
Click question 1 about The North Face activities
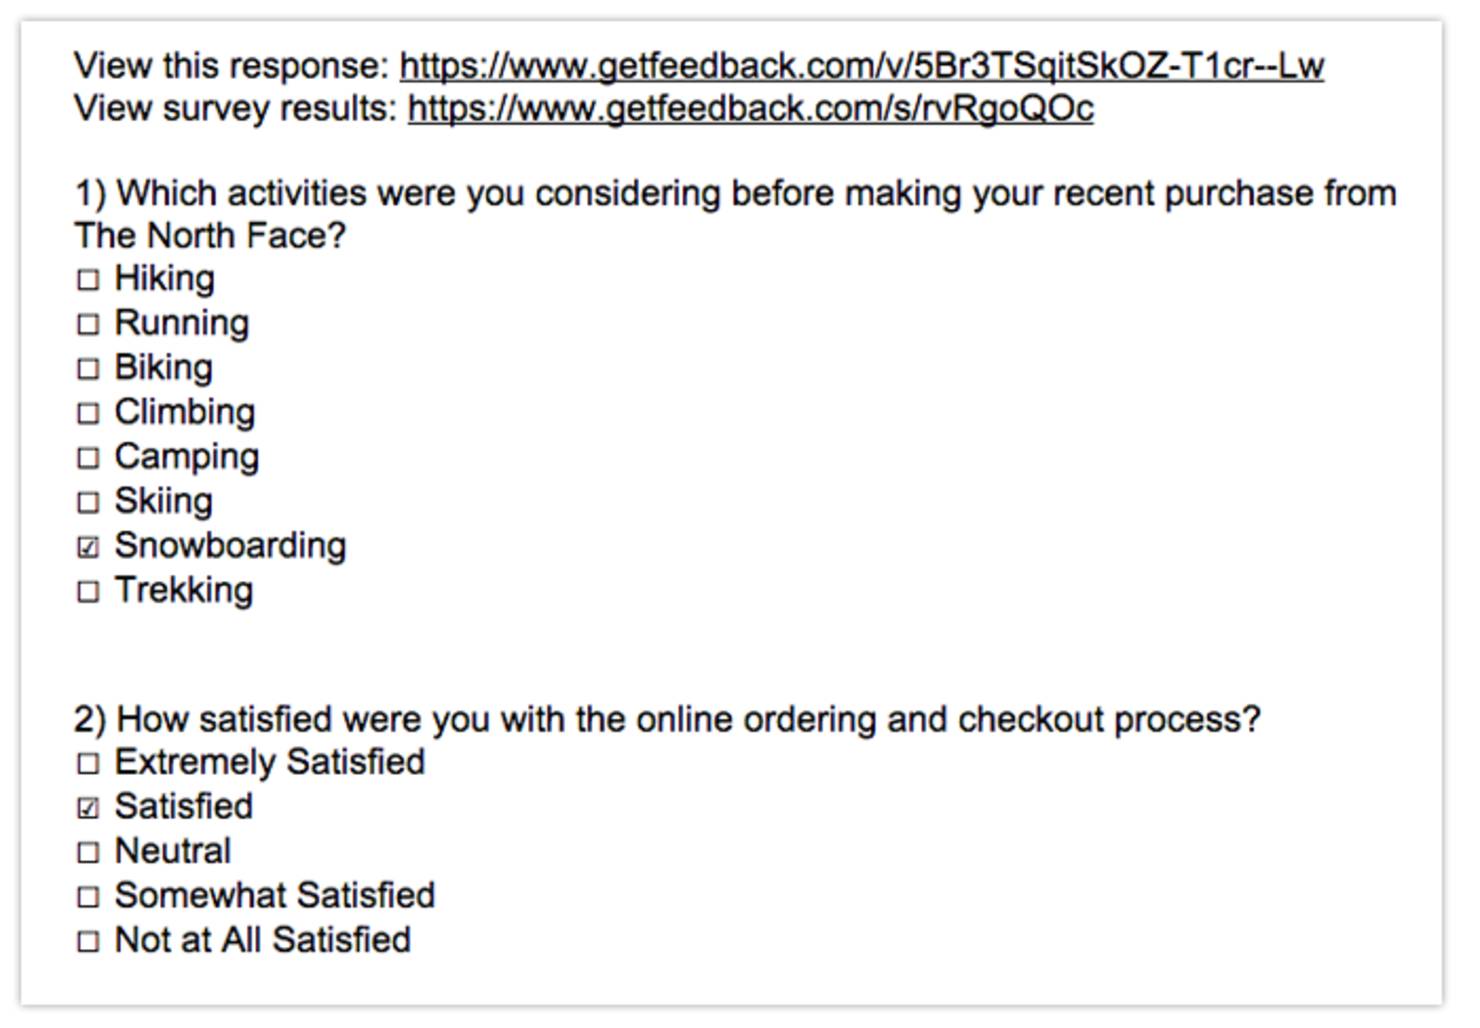click(x=735, y=214)
